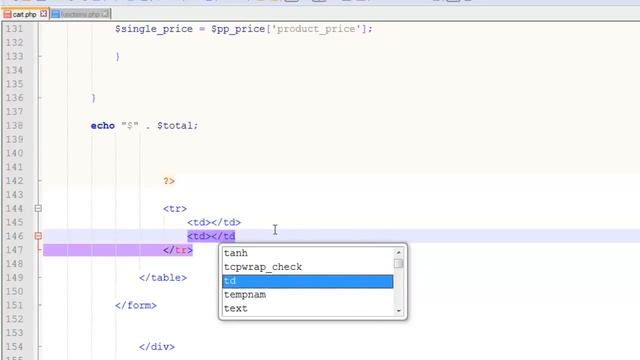
Task: Click line number 142 in the margin
Action: (14, 181)
